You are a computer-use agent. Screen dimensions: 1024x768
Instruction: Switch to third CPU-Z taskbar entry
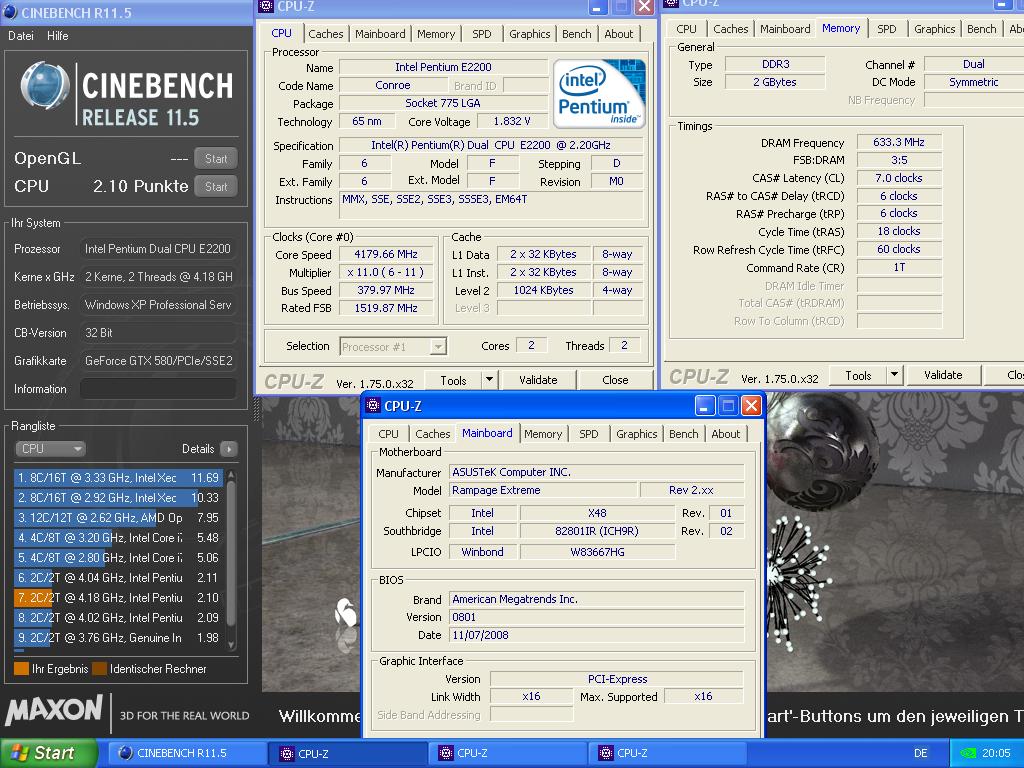point(666,754)
